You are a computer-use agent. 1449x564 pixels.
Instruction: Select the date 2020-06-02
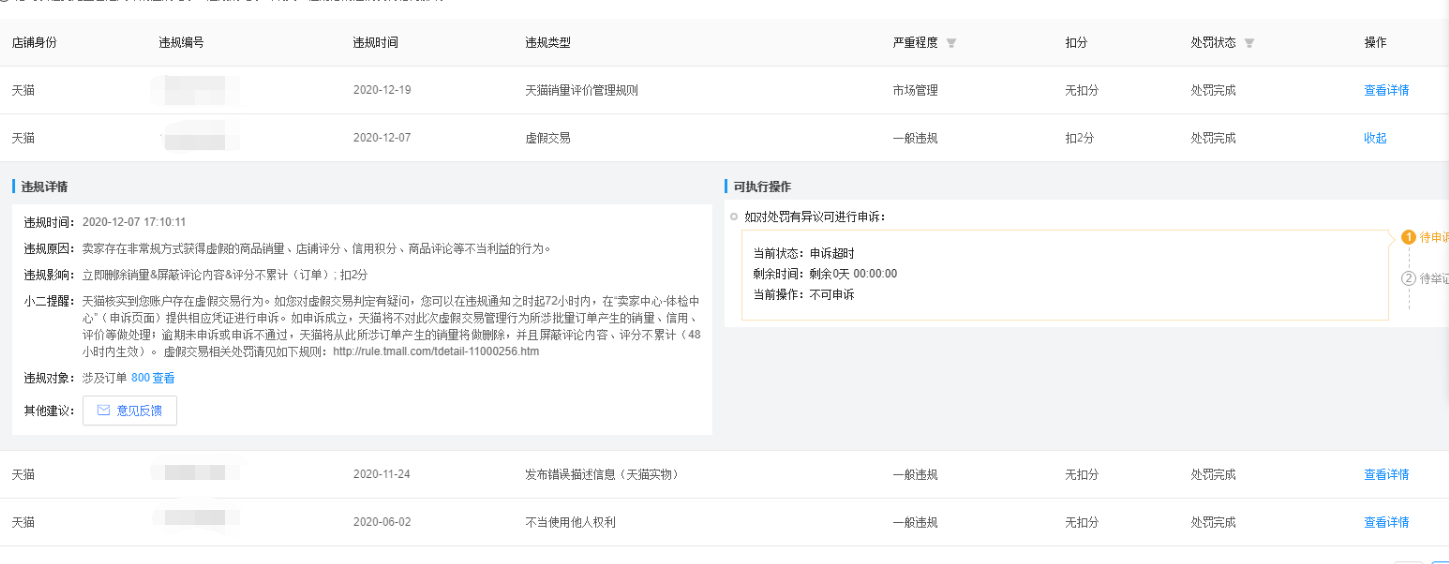click(382, 522)
